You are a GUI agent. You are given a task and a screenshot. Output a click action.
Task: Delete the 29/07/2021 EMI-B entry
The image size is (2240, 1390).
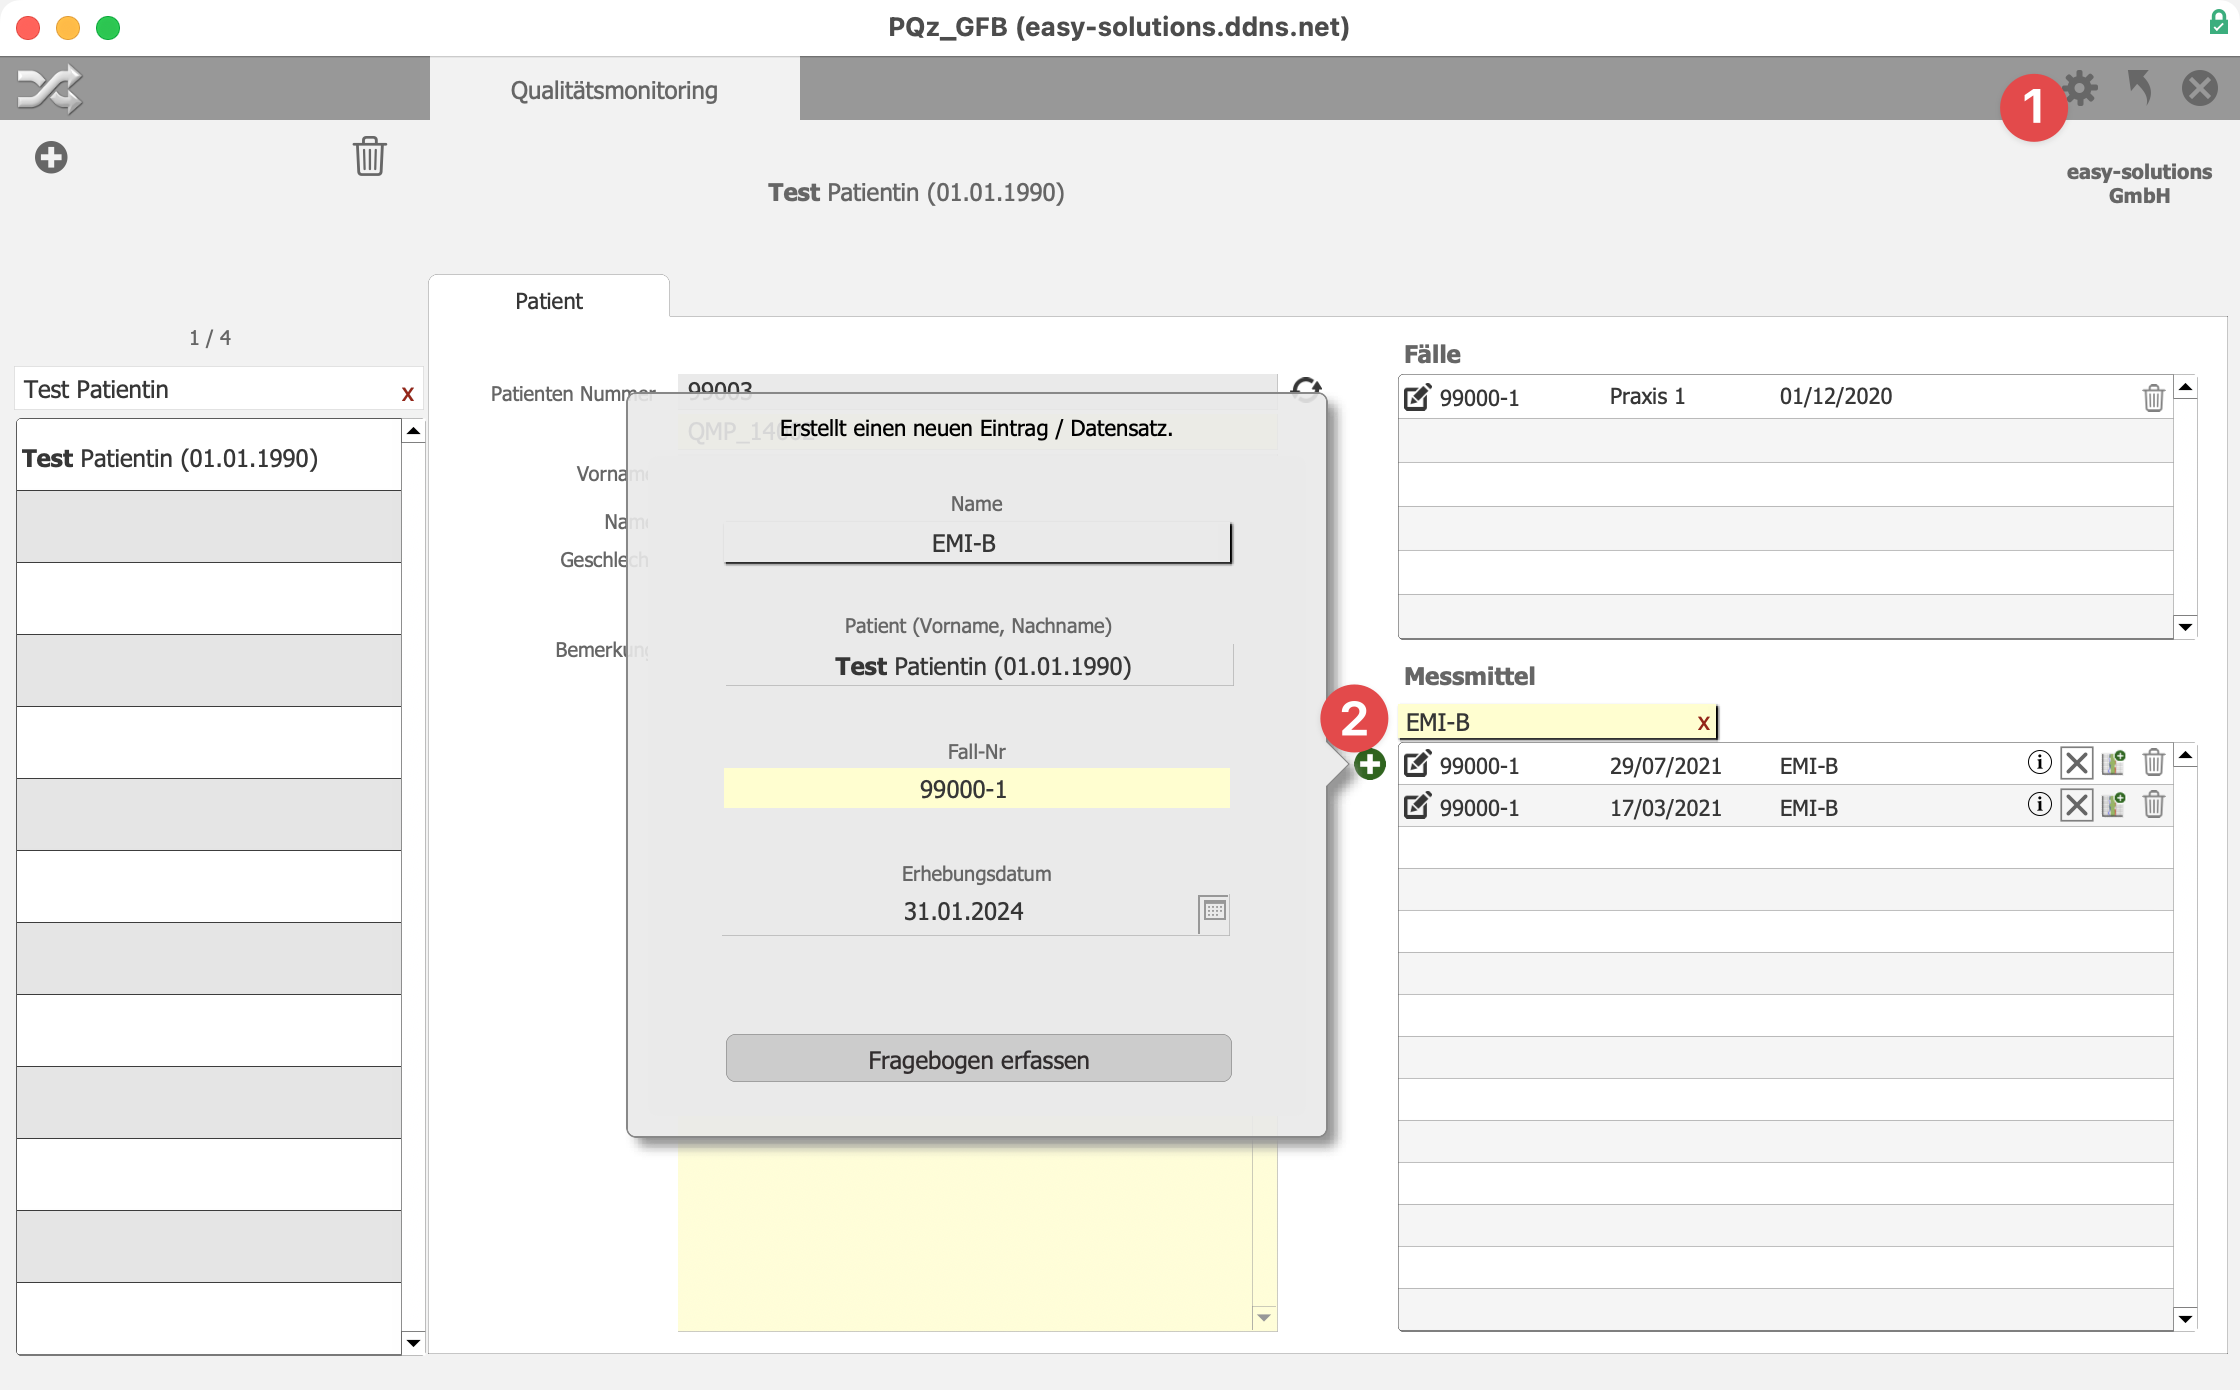[x=2153, y=763]
